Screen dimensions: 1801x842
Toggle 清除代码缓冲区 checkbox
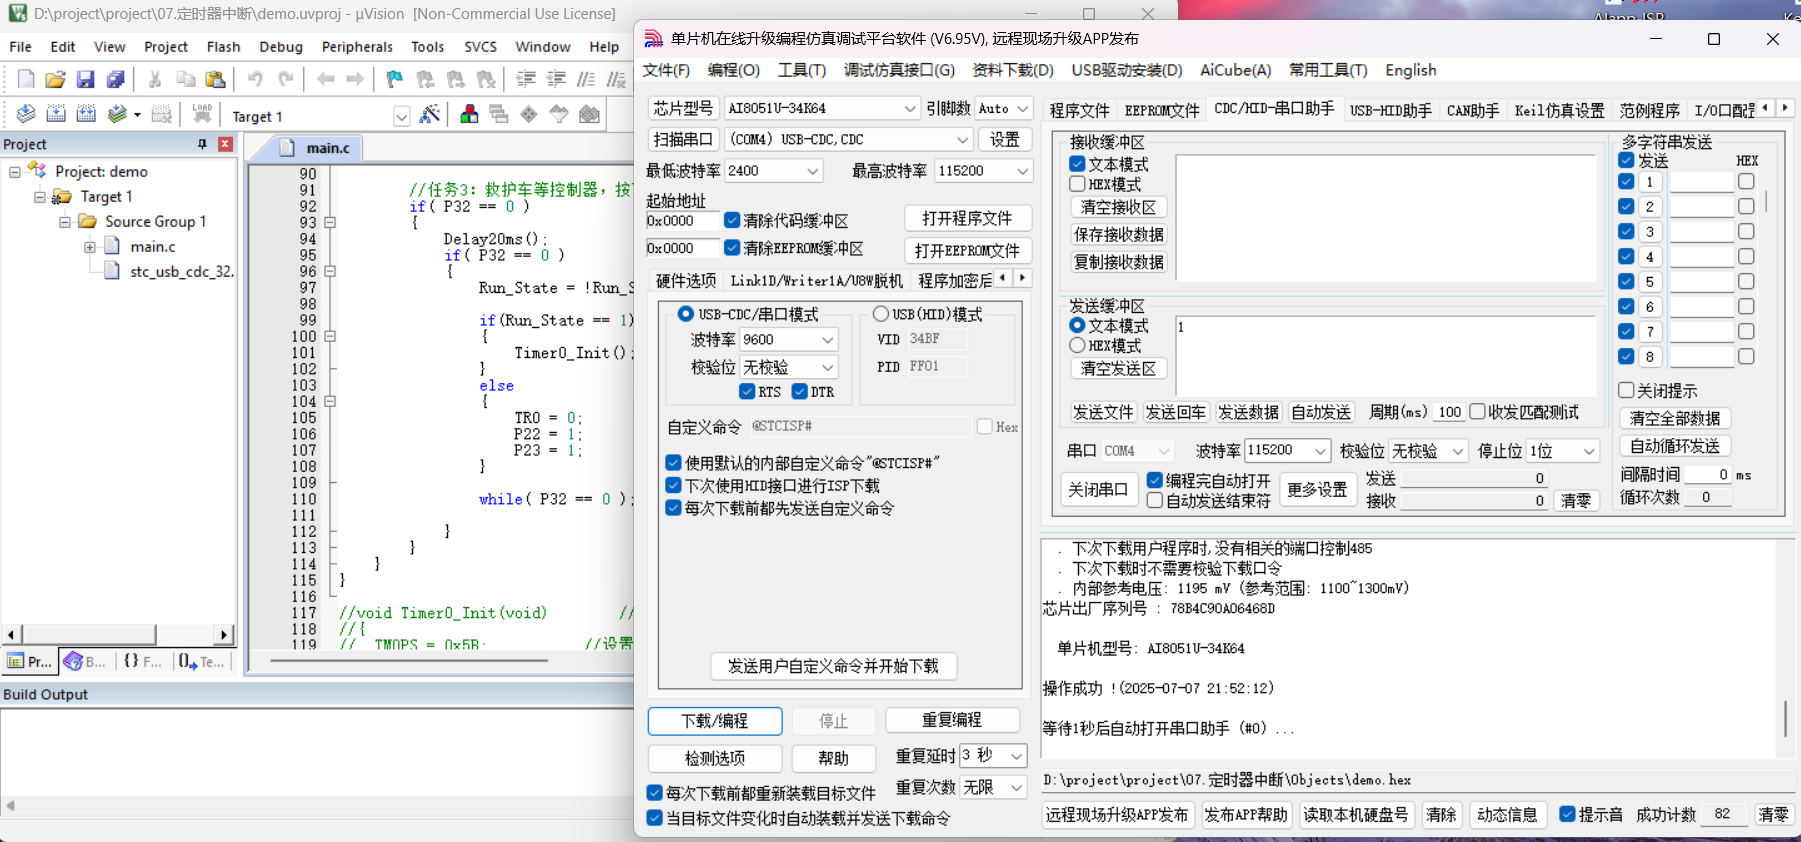(732, 220)
